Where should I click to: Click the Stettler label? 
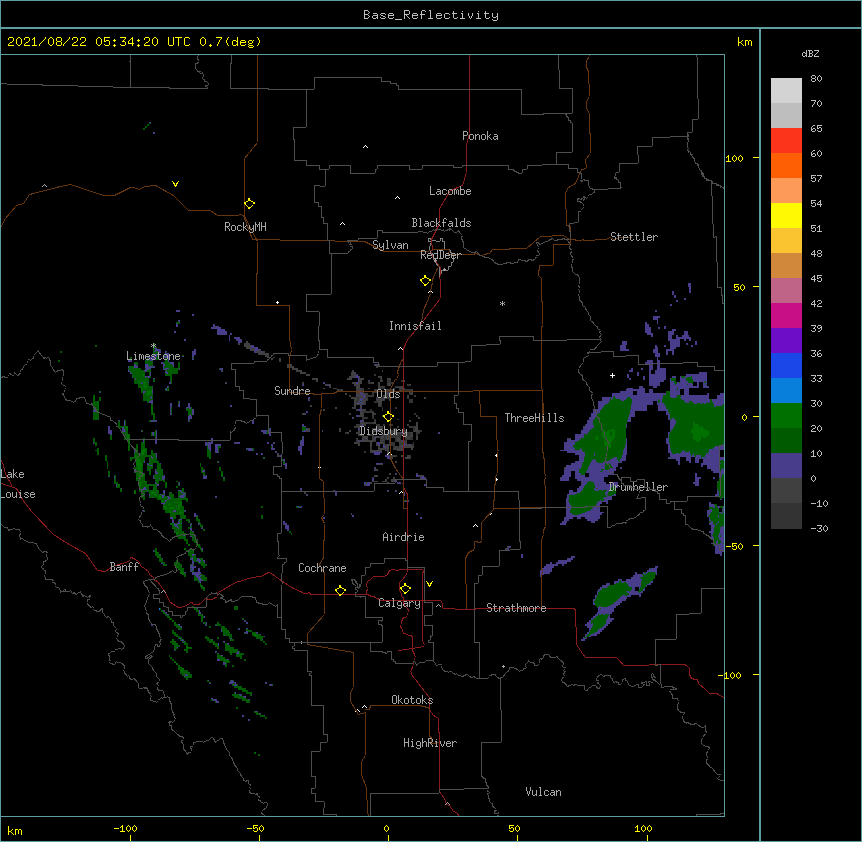(x=634, y=237)
